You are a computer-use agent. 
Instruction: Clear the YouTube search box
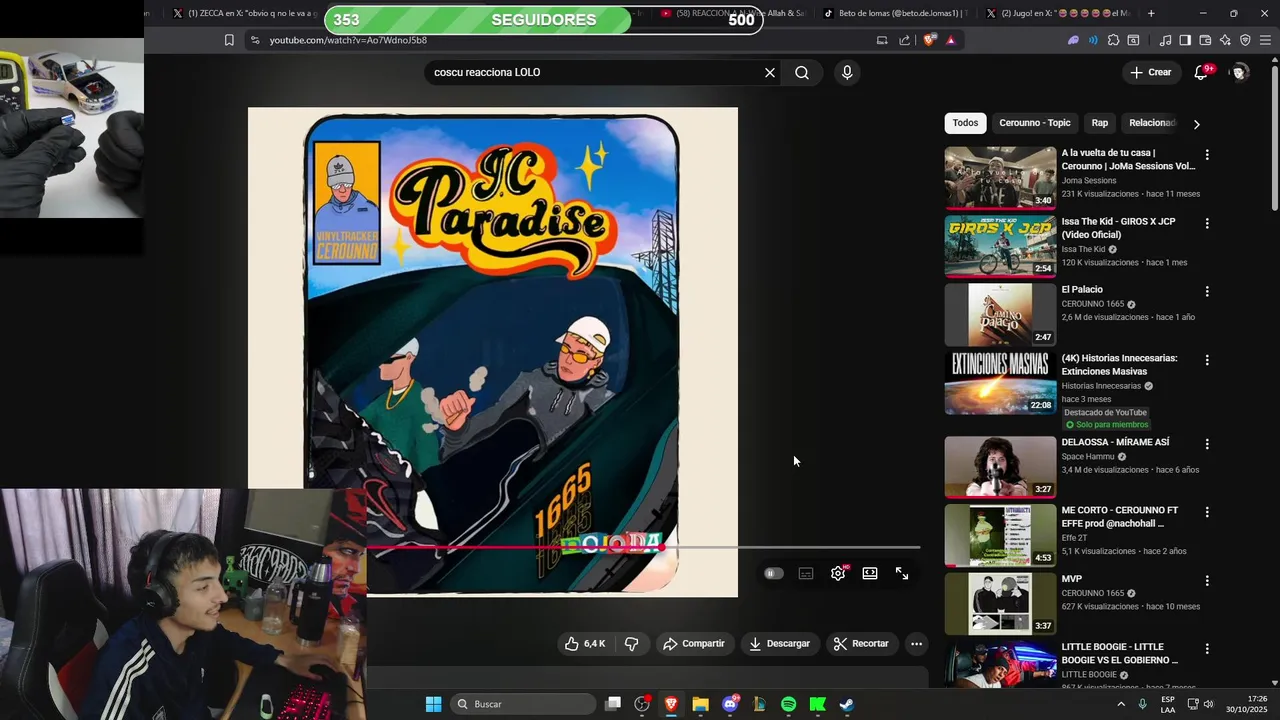[x=770, y=73]
